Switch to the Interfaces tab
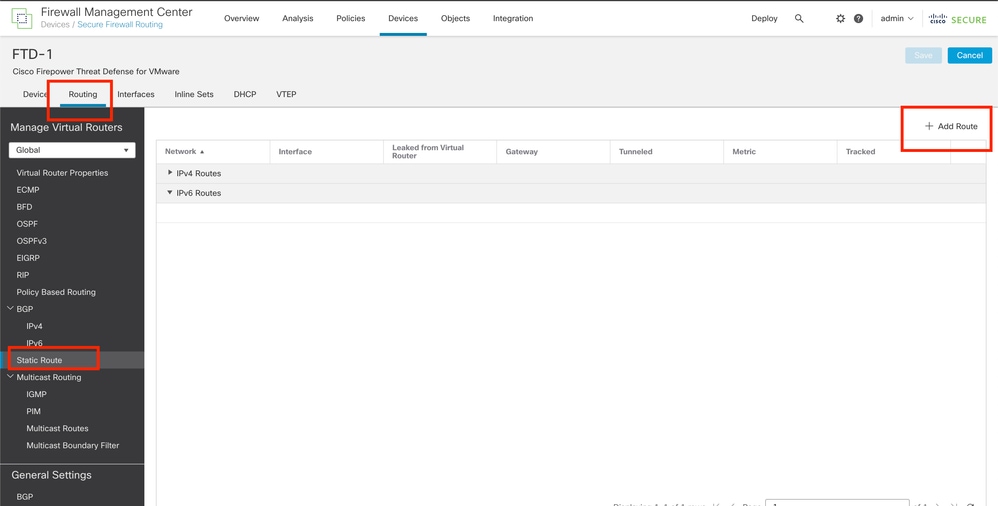 (136, 94)
